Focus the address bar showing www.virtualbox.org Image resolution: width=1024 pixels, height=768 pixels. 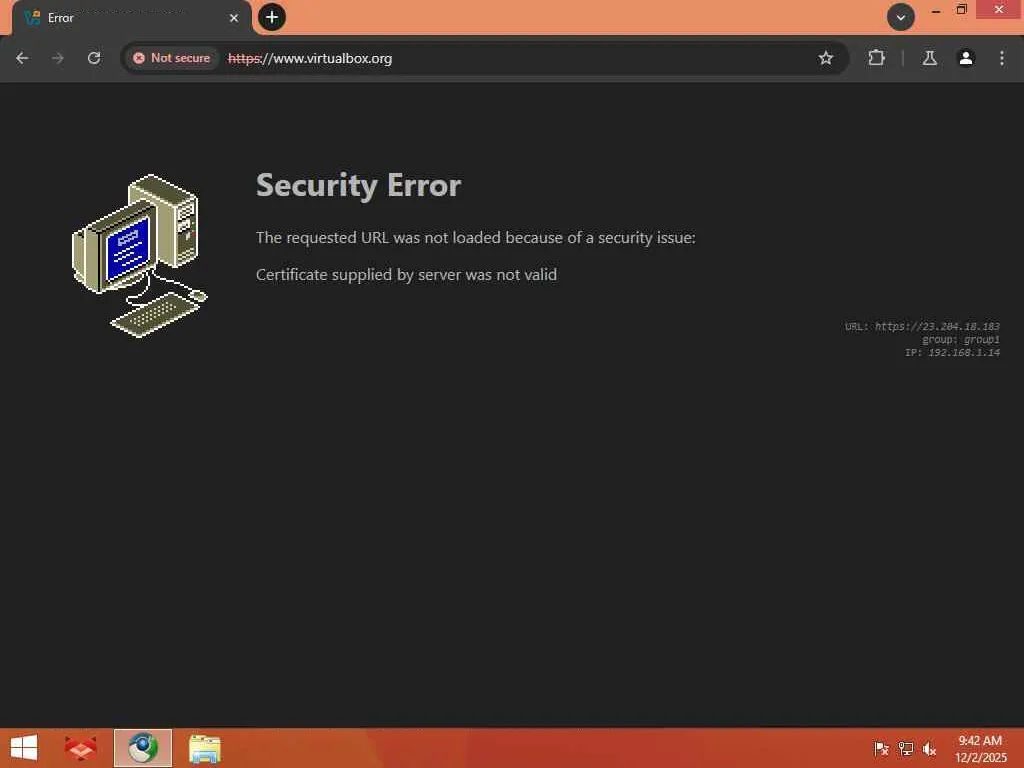pyautogui.click(x=483, y=58)
